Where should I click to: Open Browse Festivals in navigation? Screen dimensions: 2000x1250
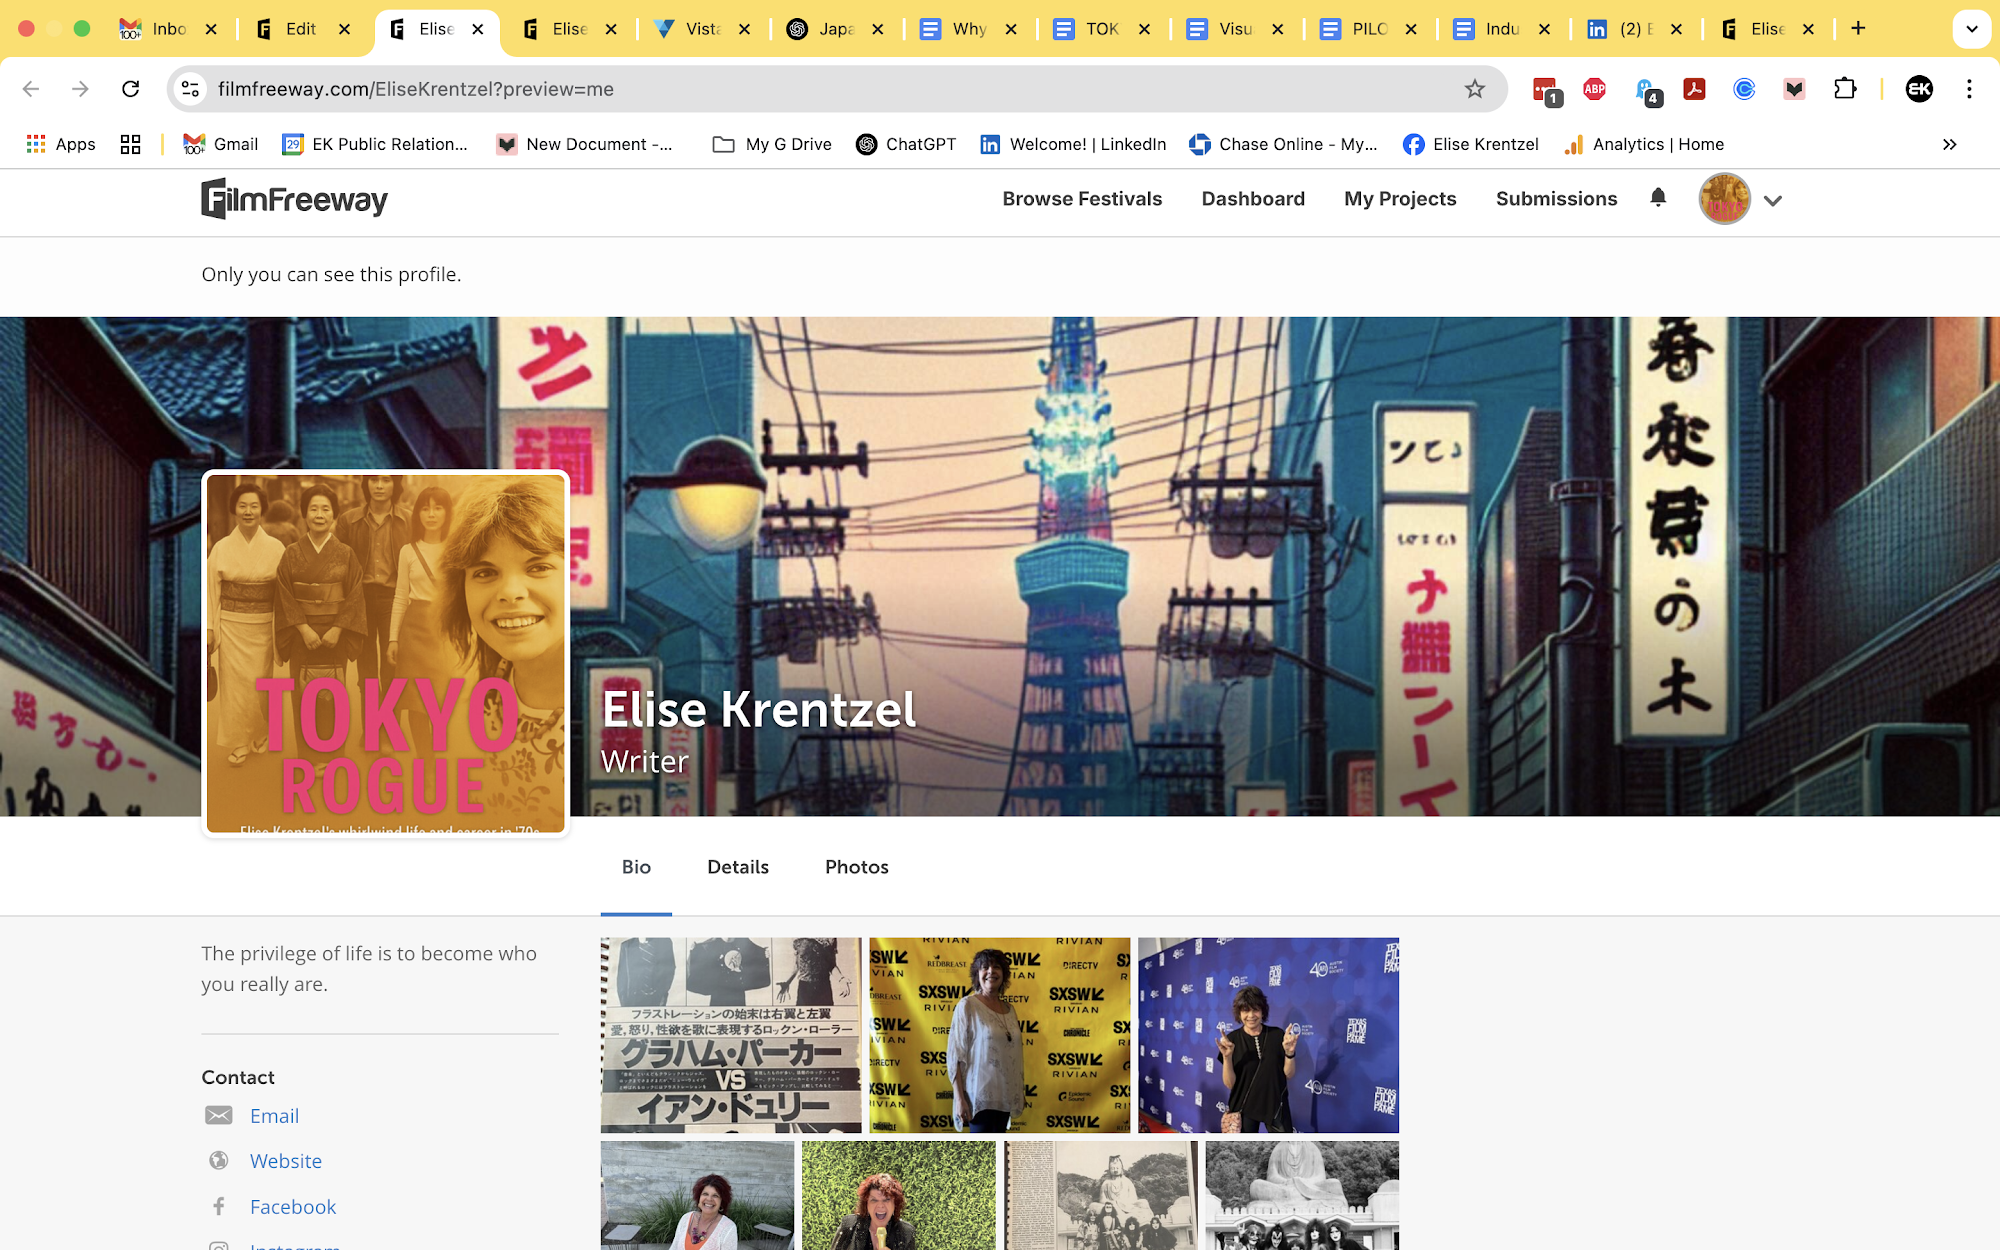tap(1082, 199)
